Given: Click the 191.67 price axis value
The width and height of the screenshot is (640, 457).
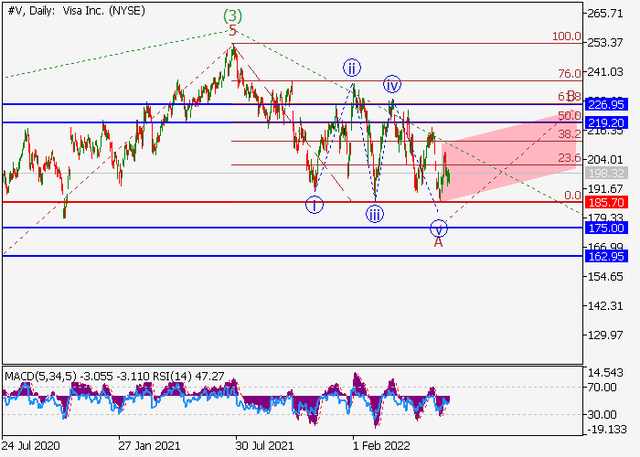Looking at the screenshot, I should tap(605, 189).
